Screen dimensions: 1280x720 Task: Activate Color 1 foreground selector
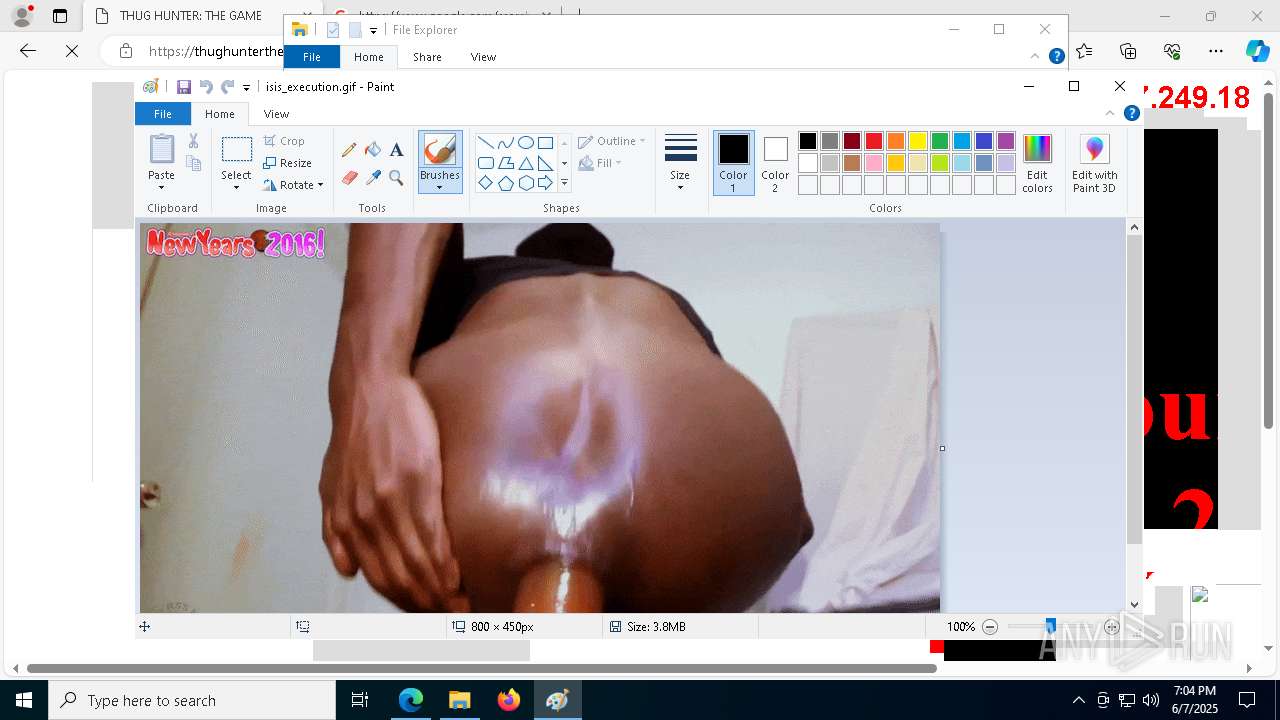tap(733, 162)
